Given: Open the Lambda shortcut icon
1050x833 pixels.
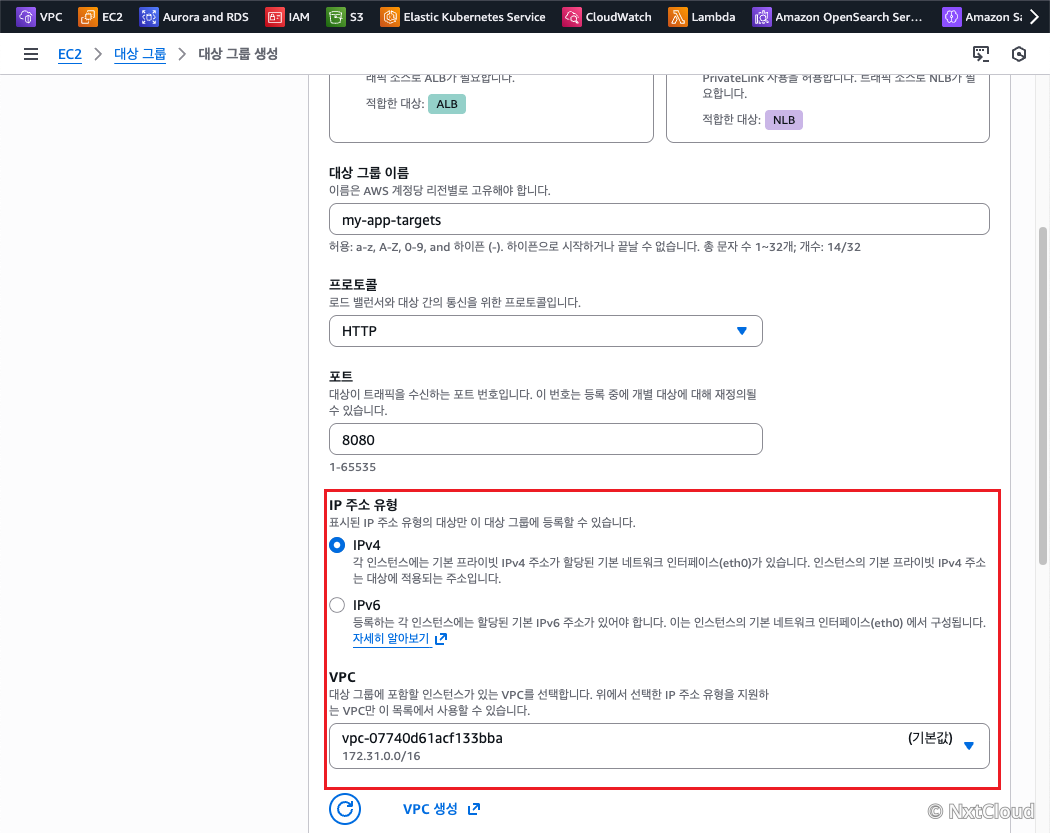Looking at the screenshot, I should pos(678,17).
